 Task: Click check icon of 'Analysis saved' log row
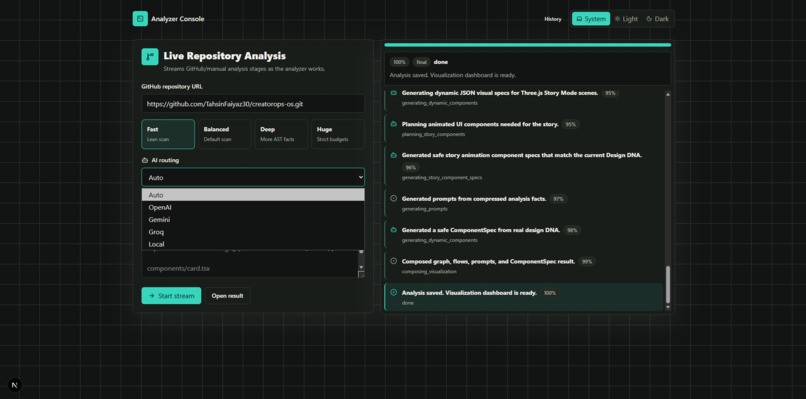394,292
